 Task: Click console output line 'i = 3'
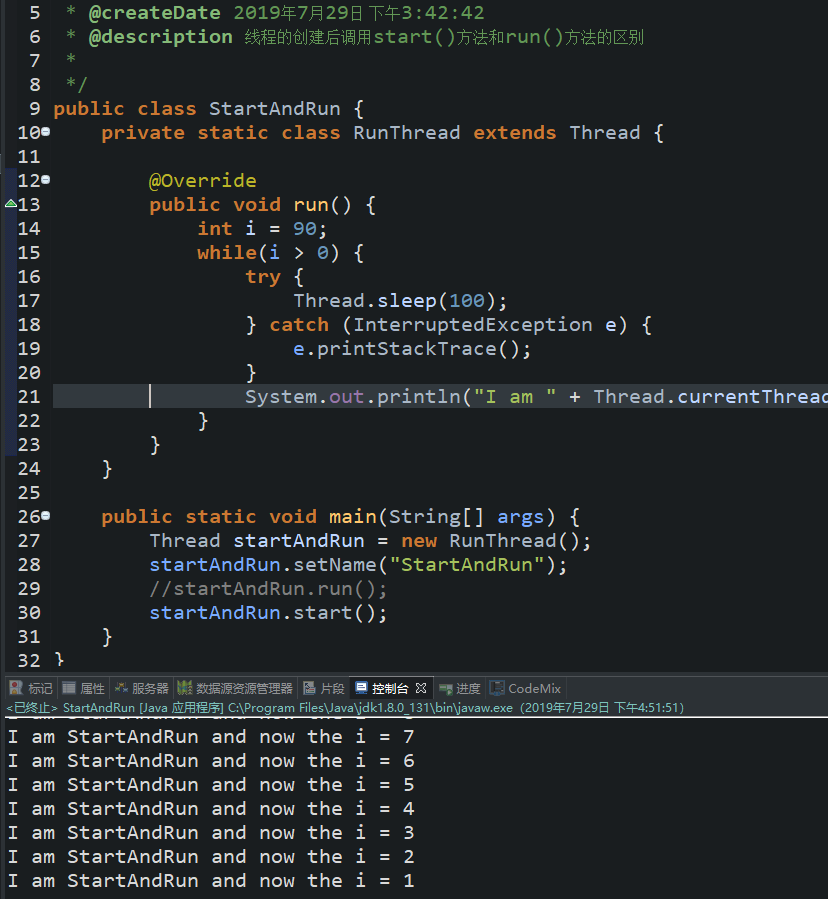click(x=210, y=833)
